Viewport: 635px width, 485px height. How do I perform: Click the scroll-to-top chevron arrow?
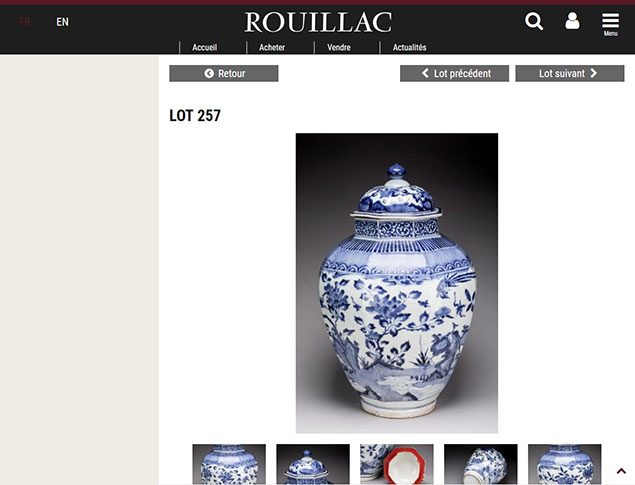621,471
